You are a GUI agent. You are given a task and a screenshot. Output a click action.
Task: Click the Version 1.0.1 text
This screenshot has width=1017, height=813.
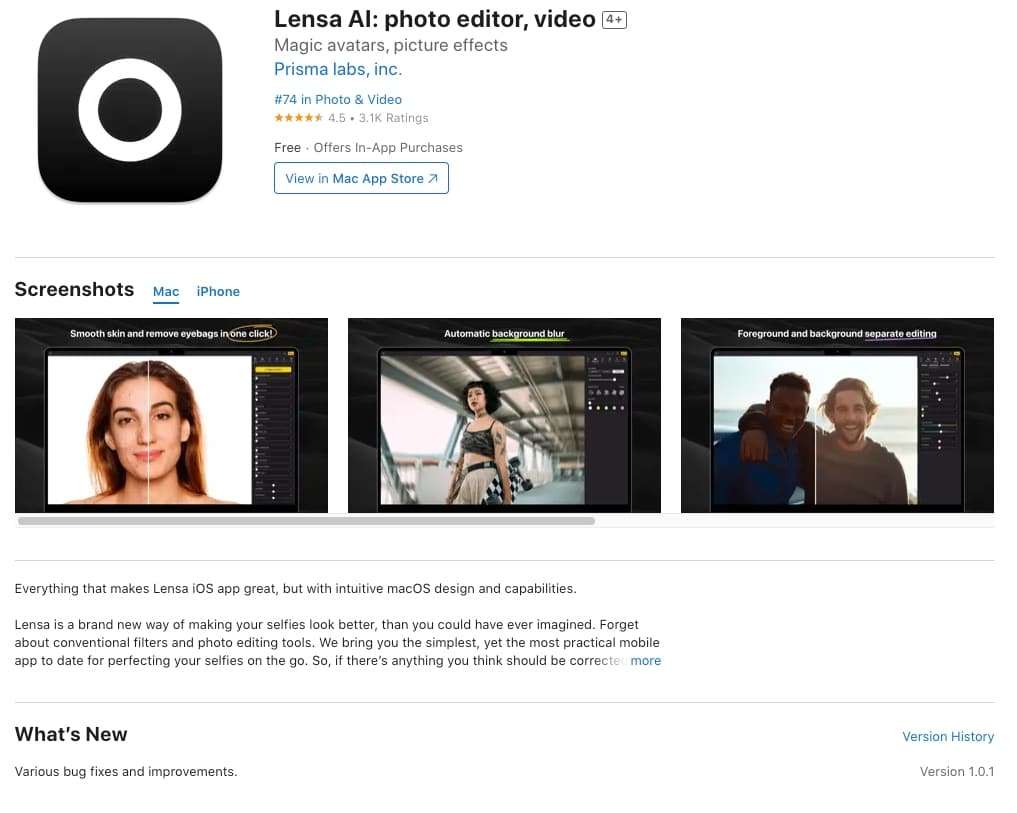click(957, 771)
